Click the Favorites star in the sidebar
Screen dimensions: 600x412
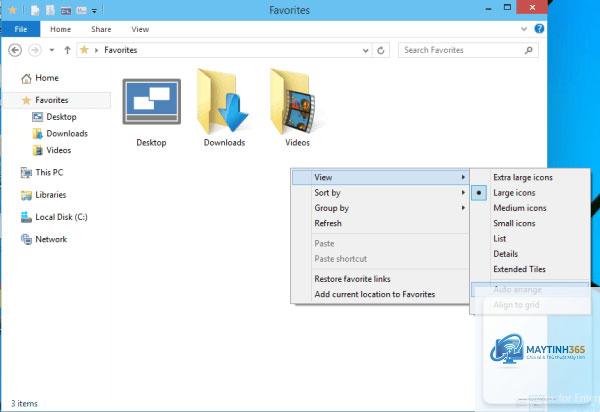[x=26, y=100]
